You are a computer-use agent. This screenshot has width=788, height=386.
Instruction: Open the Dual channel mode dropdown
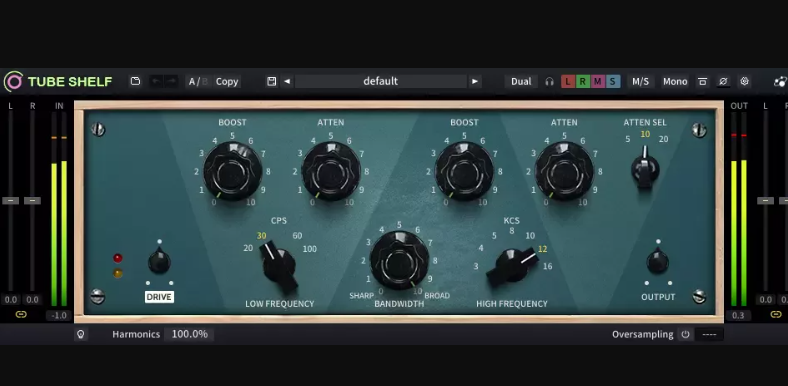(x=521, y=81)
